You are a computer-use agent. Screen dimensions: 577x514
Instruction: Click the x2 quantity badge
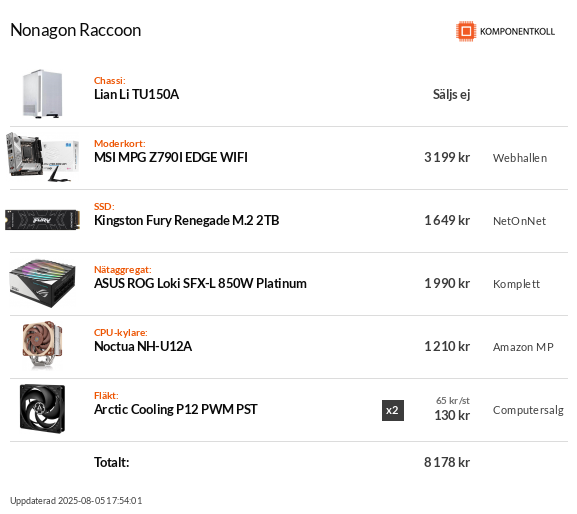pyautogui.click(x=393, y=410)
